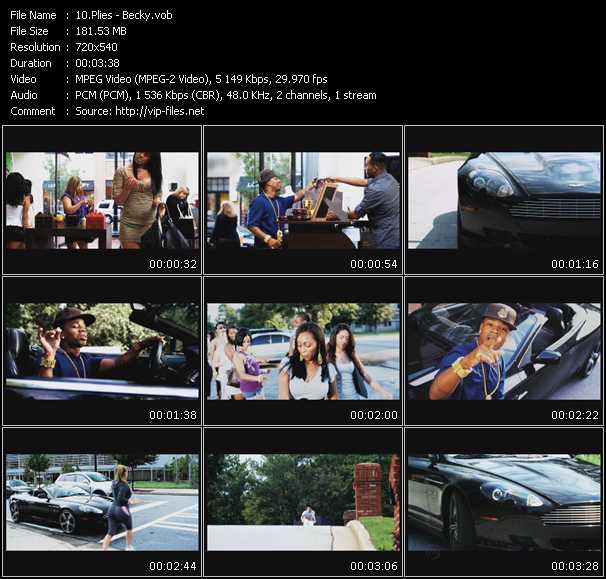Select the trees and wall thumbnail at 00:03:06
The height and width of the screenshot is (579, 606).
pos(303,502)
